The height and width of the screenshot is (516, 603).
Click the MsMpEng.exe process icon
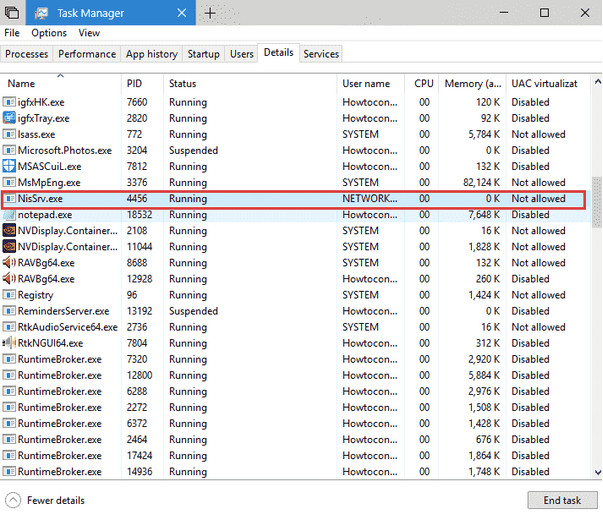pyautogui.click(x=9, y=182)
